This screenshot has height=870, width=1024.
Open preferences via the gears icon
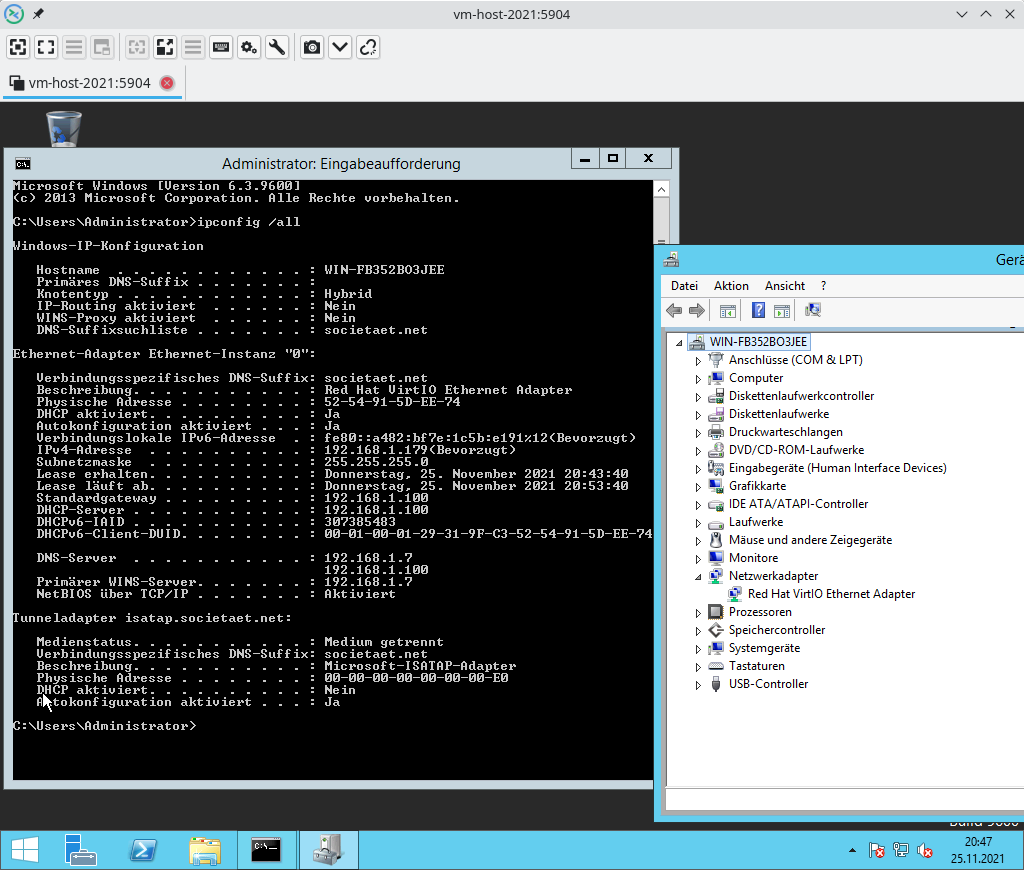tap(249, 47)
